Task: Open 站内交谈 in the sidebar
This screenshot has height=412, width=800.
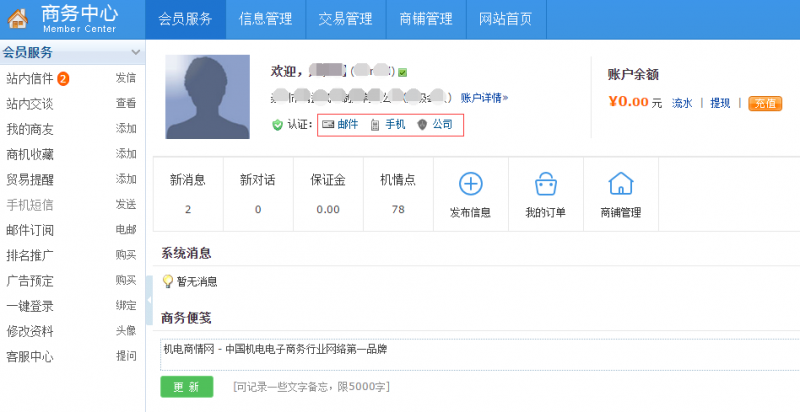Action: 30,104
